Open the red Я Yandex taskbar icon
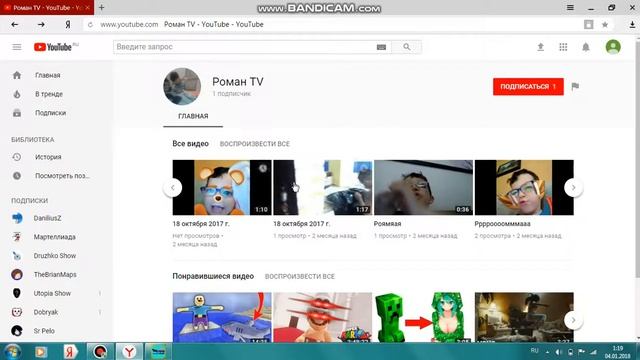The width and height of the screenshot is (640, 360). click(x=70, y=351)
